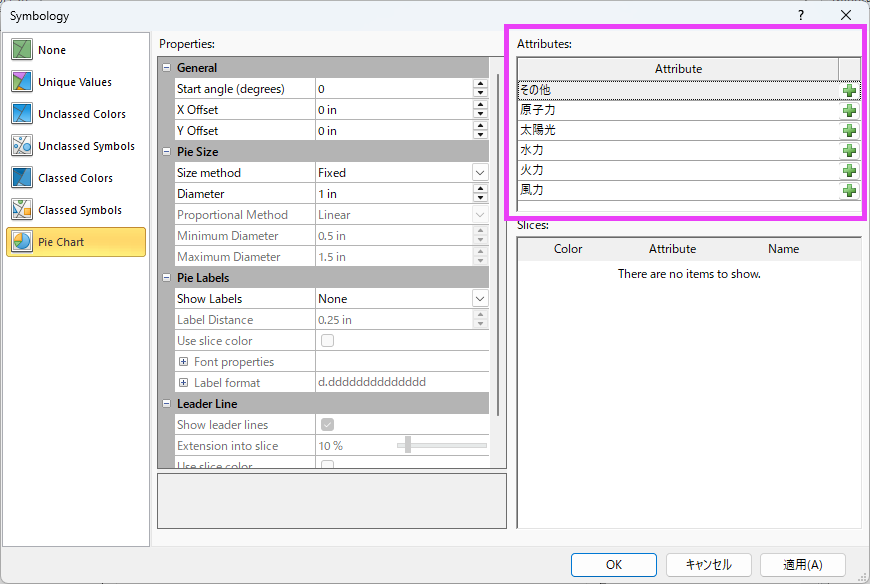This screenshot has width=870, height=584.
Task: Expand the Font properties group
Action: pos(183,362)
